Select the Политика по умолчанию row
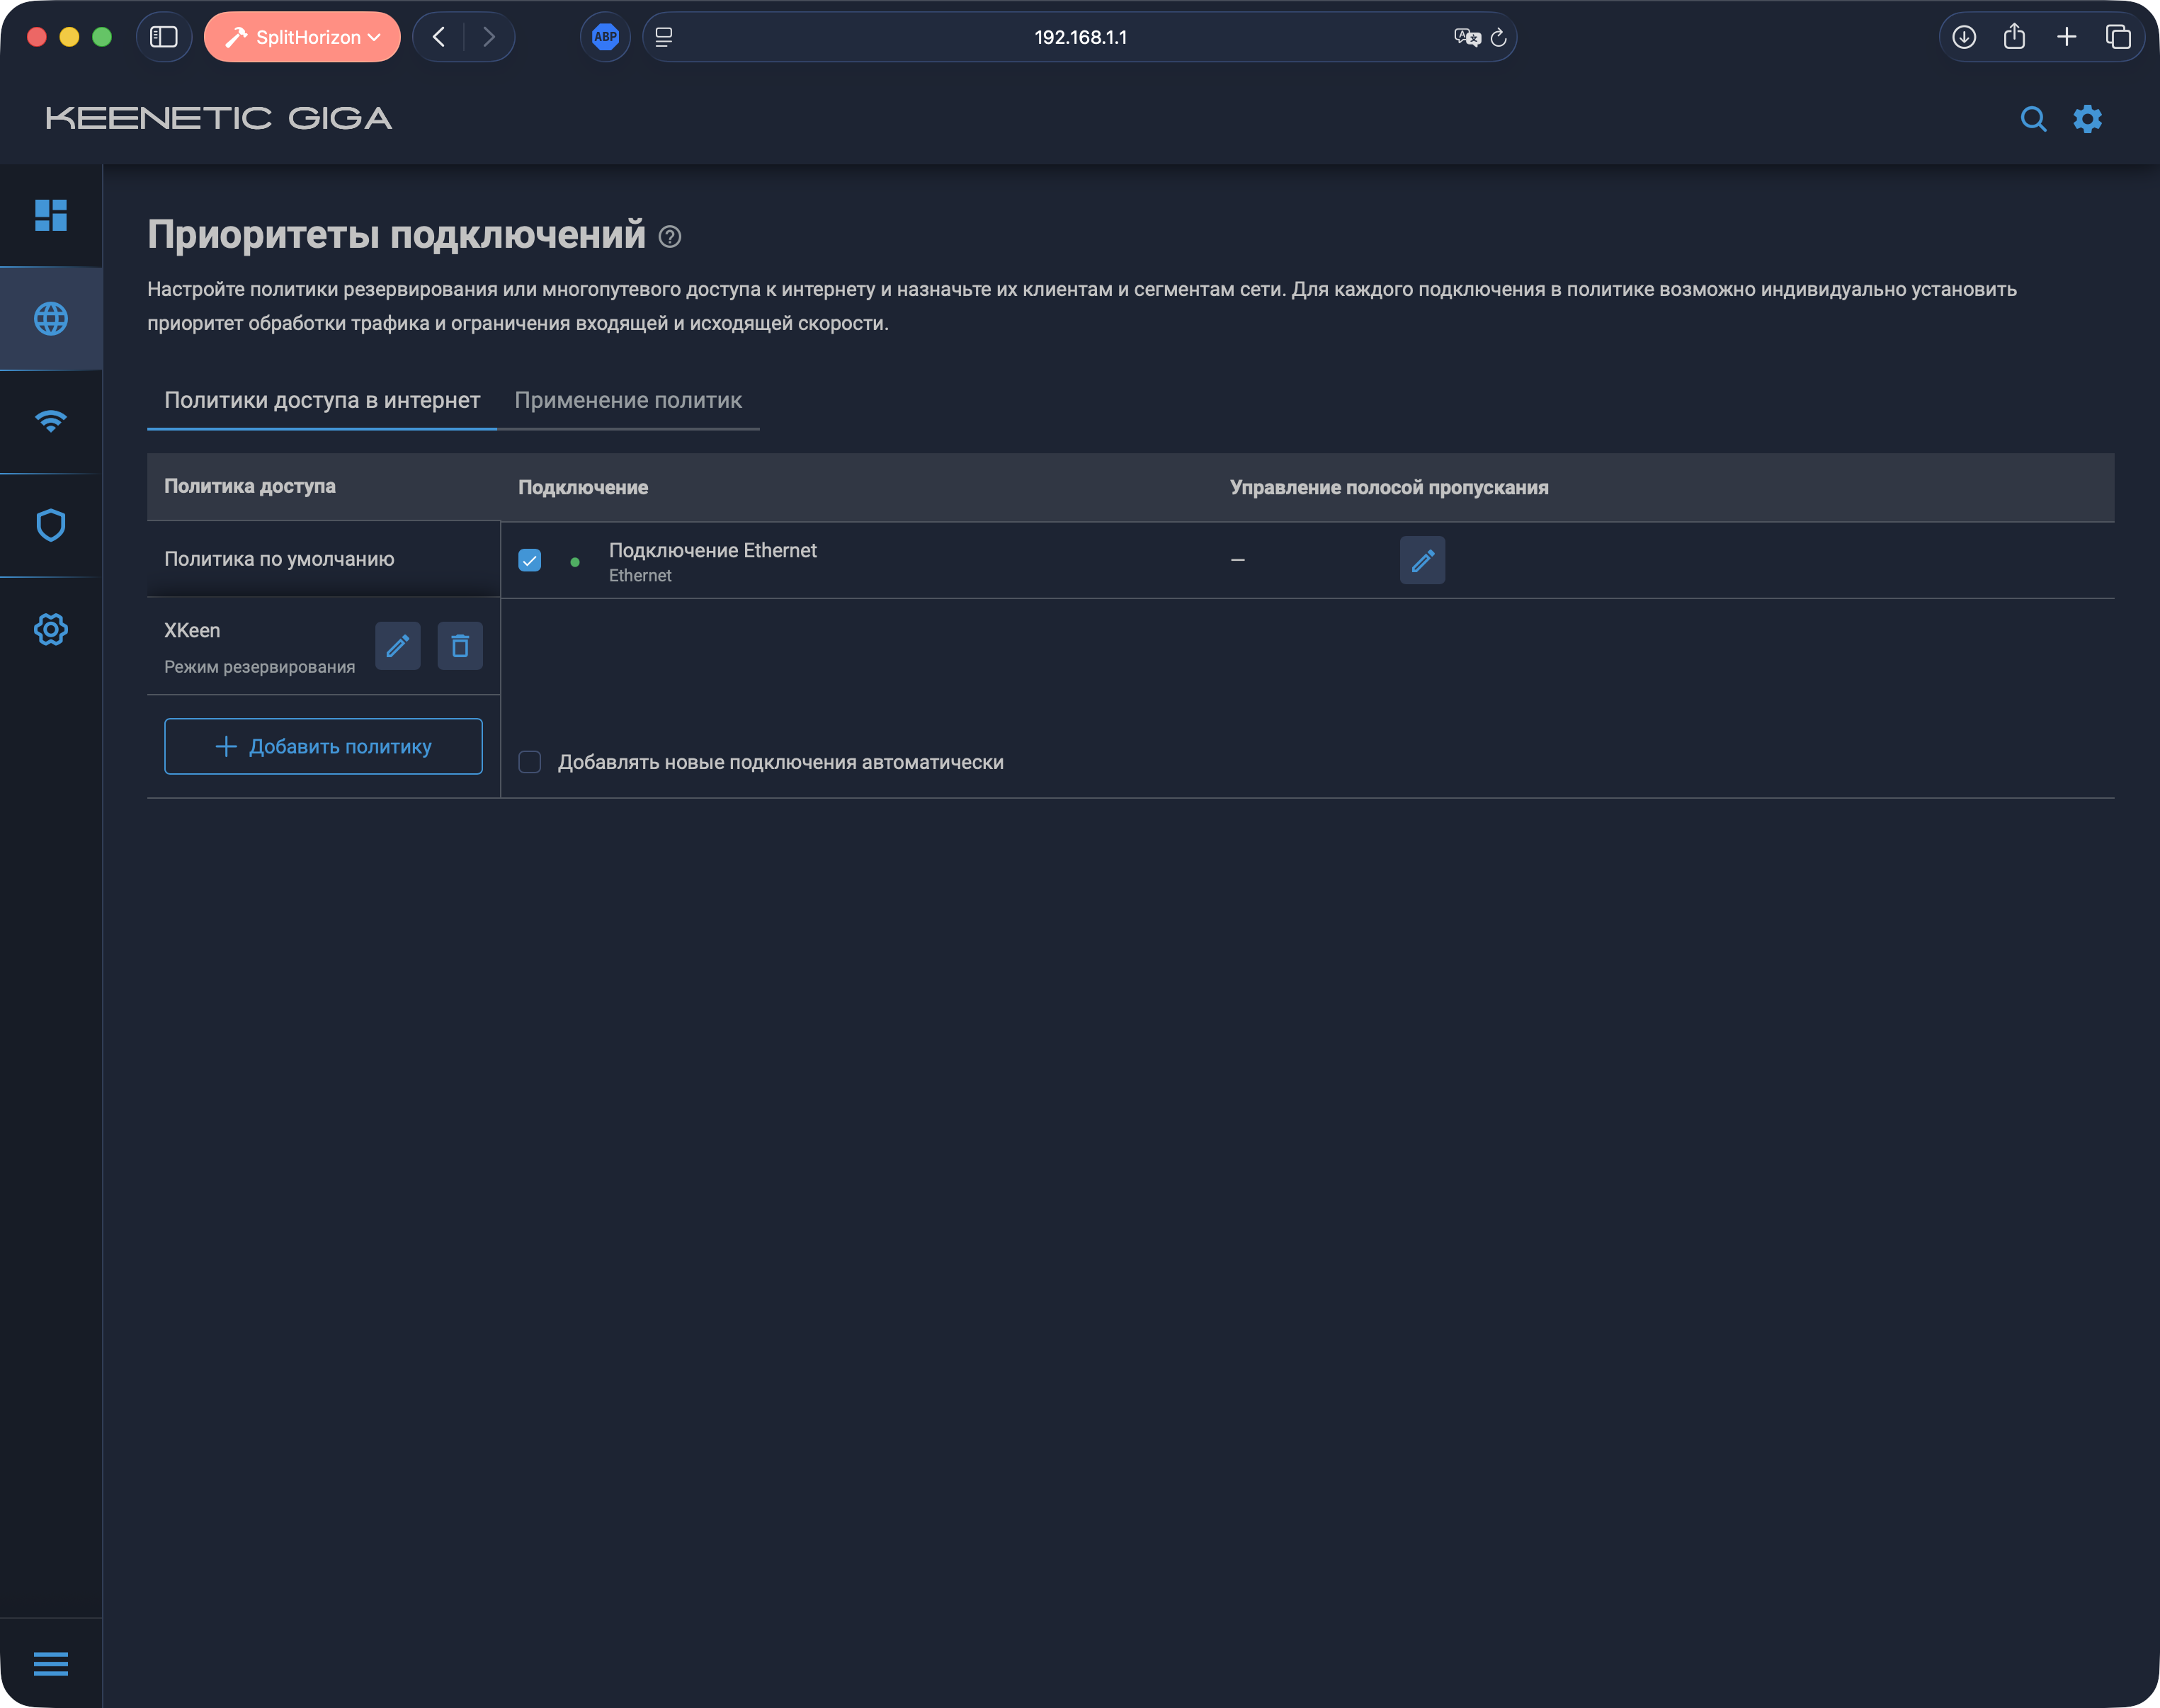 [x=323, y=559]
